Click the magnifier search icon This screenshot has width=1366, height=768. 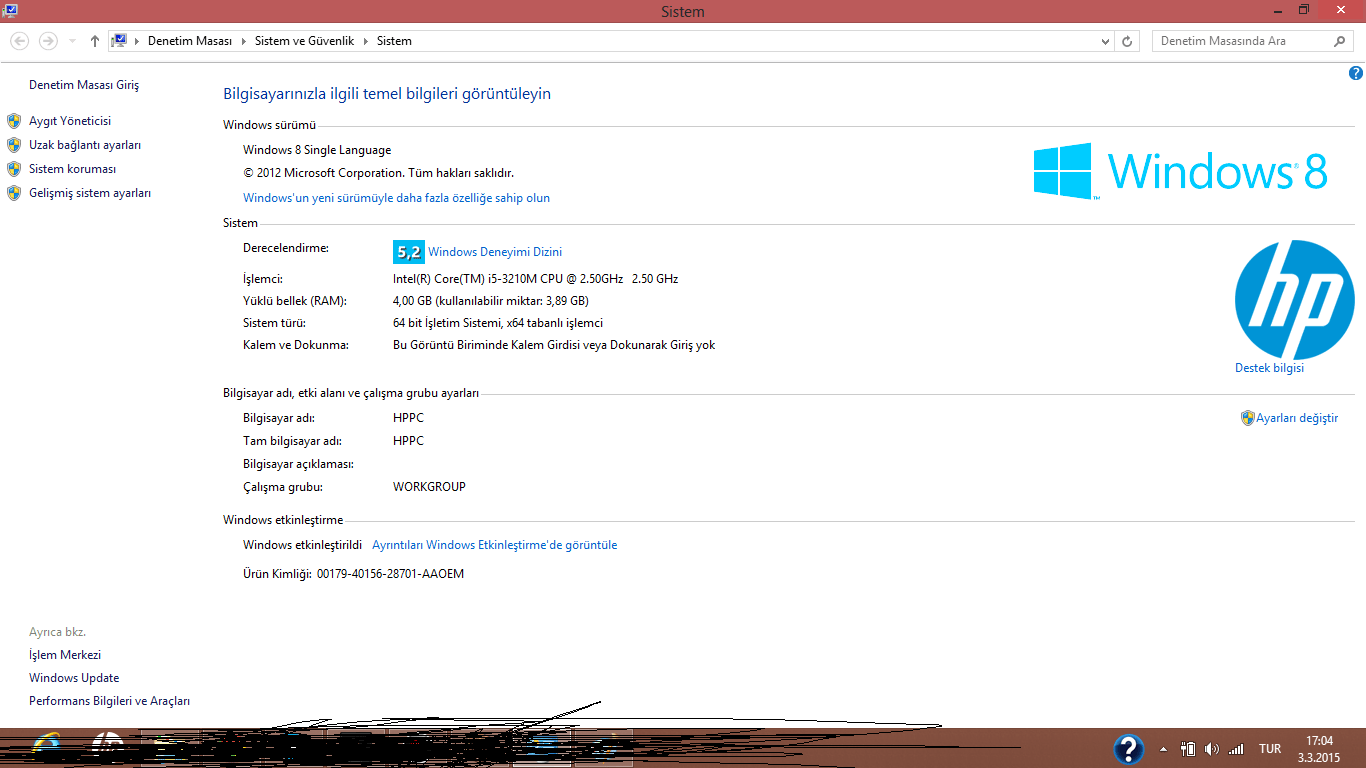1341,41
